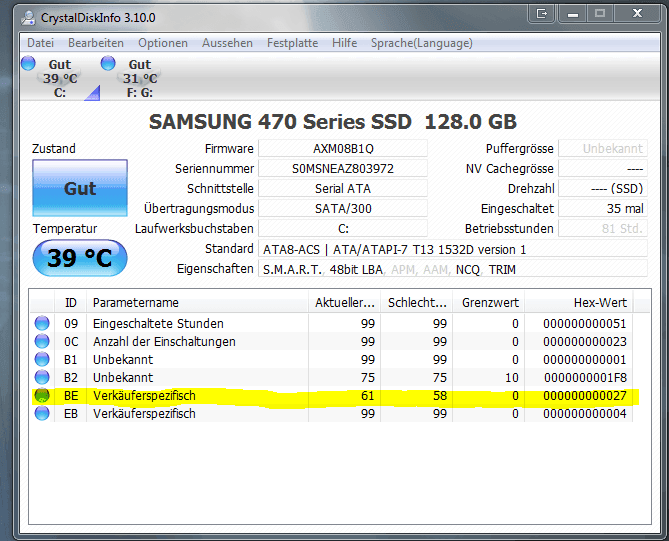This screenshot has height=541, width=669.
Task: Click the green status orb of row BE
Action: pos(42,396)
